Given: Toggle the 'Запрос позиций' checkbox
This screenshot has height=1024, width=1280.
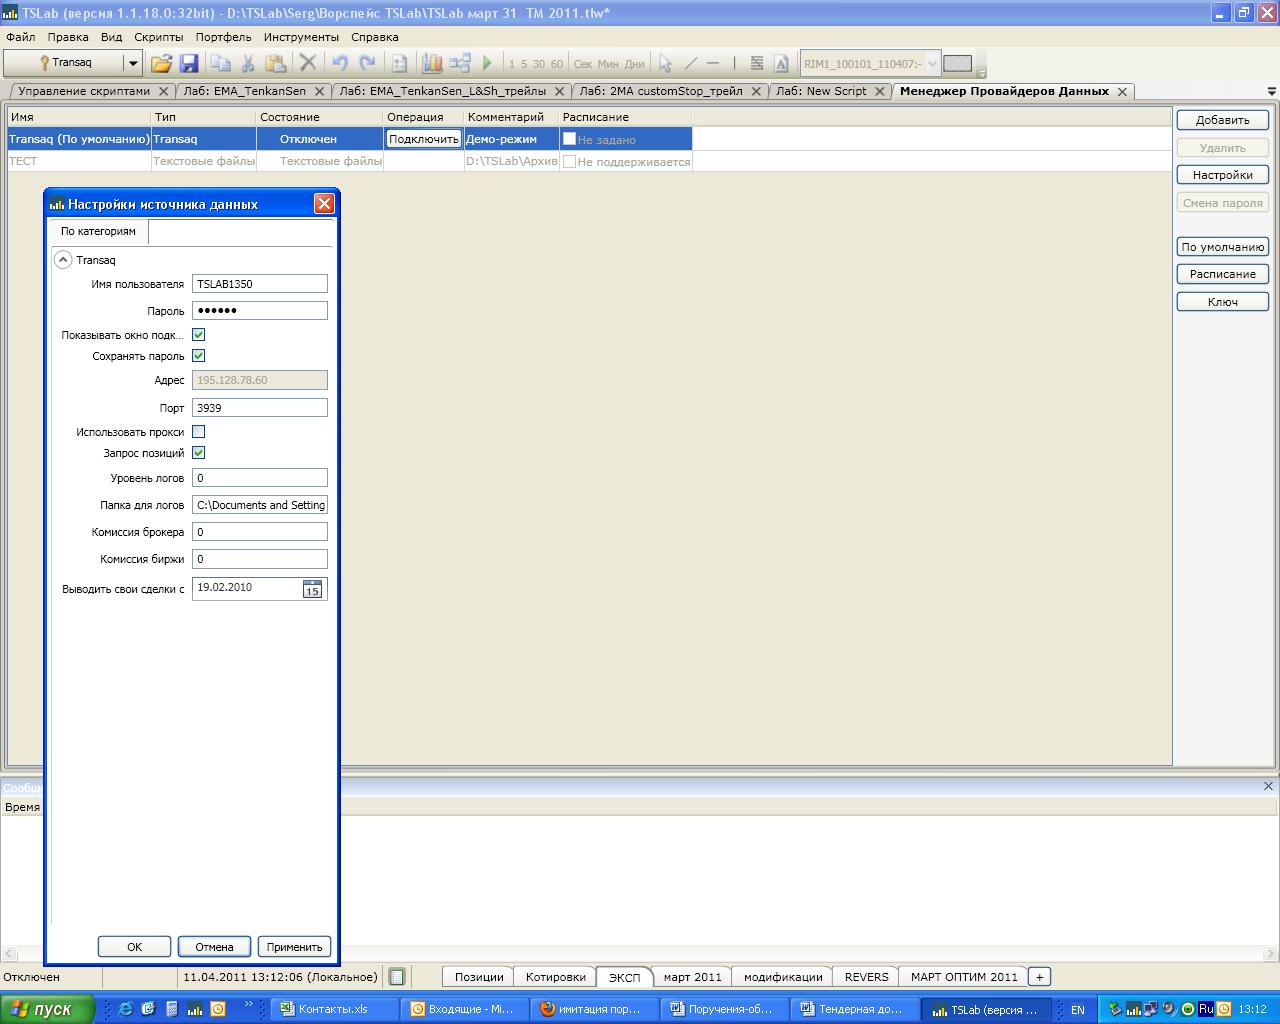Looking at the screenshot, I should [198, 453].
